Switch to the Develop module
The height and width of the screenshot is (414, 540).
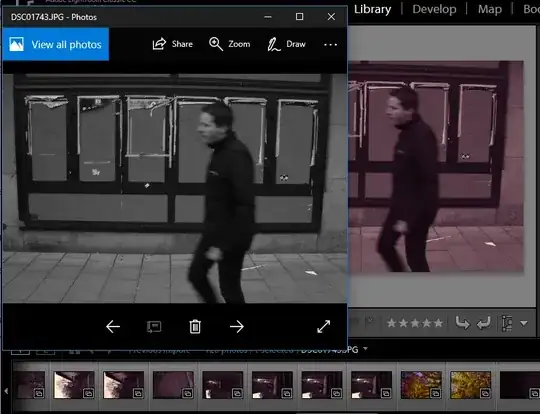click(434, 9)
